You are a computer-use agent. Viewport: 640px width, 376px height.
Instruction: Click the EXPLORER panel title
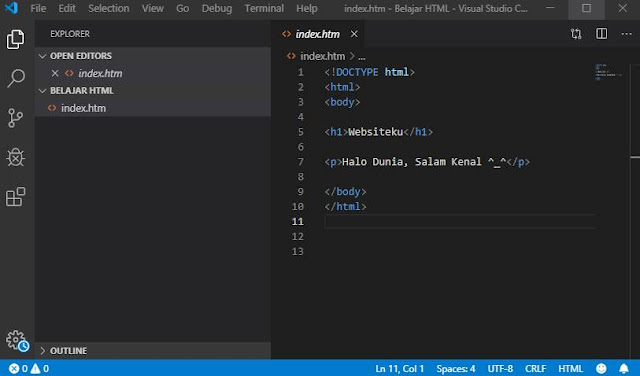tap(70, 34)
